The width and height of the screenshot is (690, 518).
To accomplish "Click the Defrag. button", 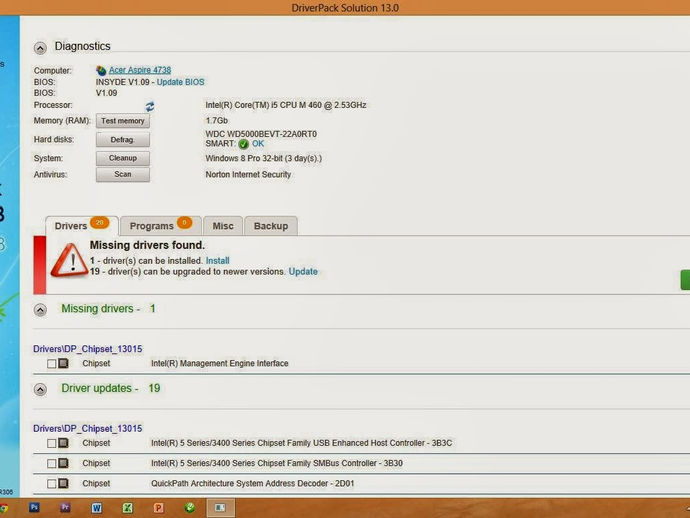I will pyautogui.click(x=123, y=140).
